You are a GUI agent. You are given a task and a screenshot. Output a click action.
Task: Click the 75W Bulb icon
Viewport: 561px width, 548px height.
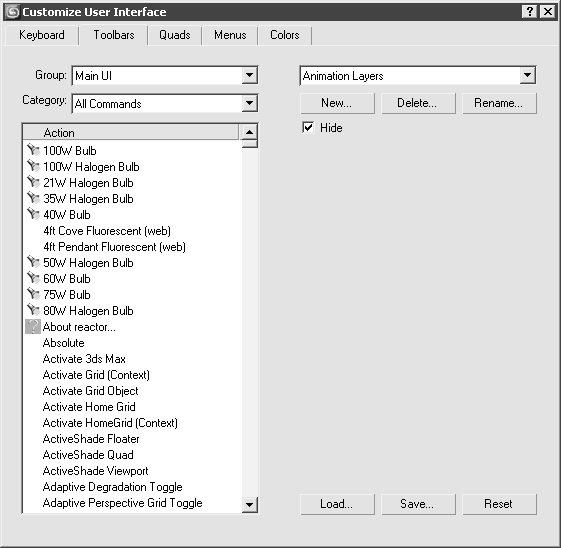click(33, 294)
